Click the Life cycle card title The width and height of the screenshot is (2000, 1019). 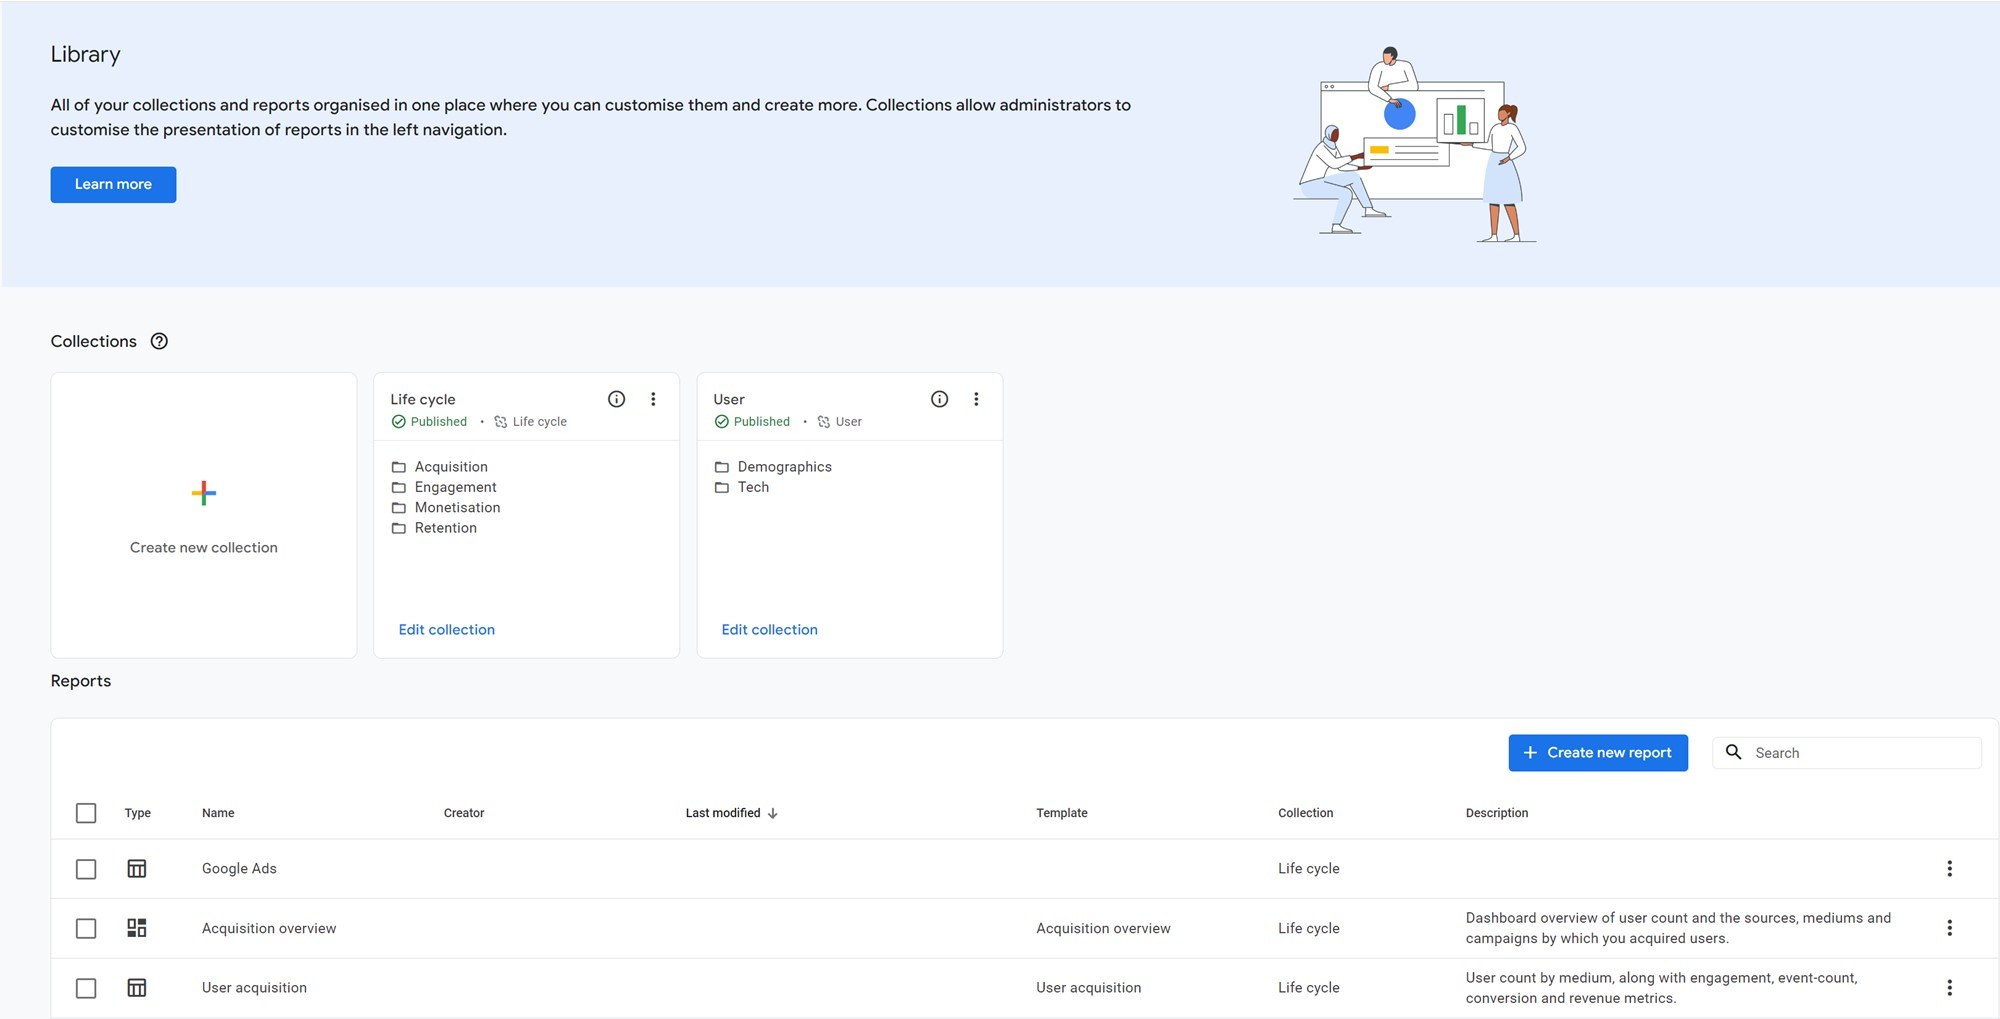pyautogui.click(x=423, y=399)
